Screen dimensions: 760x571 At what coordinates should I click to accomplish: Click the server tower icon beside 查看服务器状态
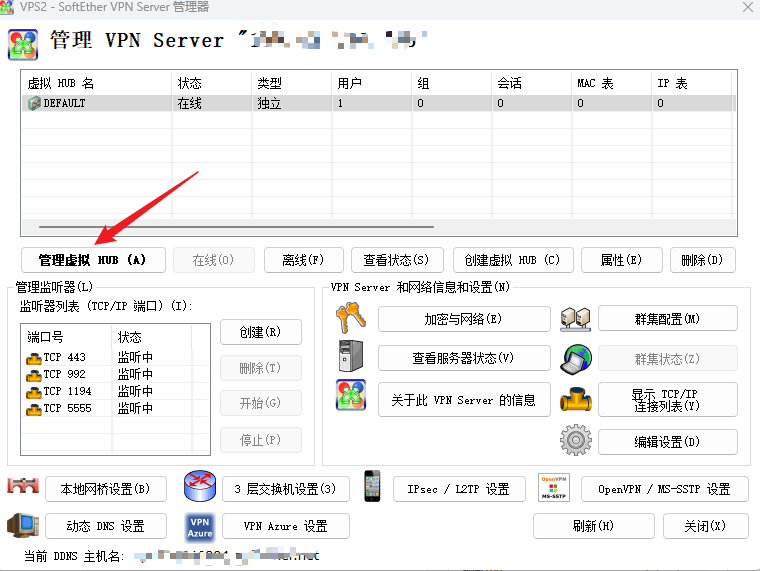coord(350,357)
